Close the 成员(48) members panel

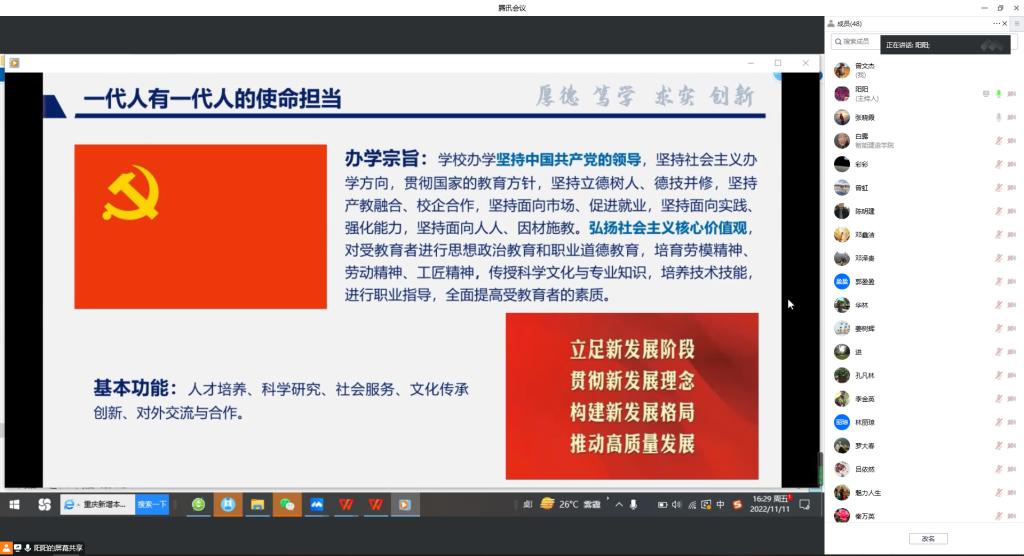pyautogui.click(x=1007, y=23)
